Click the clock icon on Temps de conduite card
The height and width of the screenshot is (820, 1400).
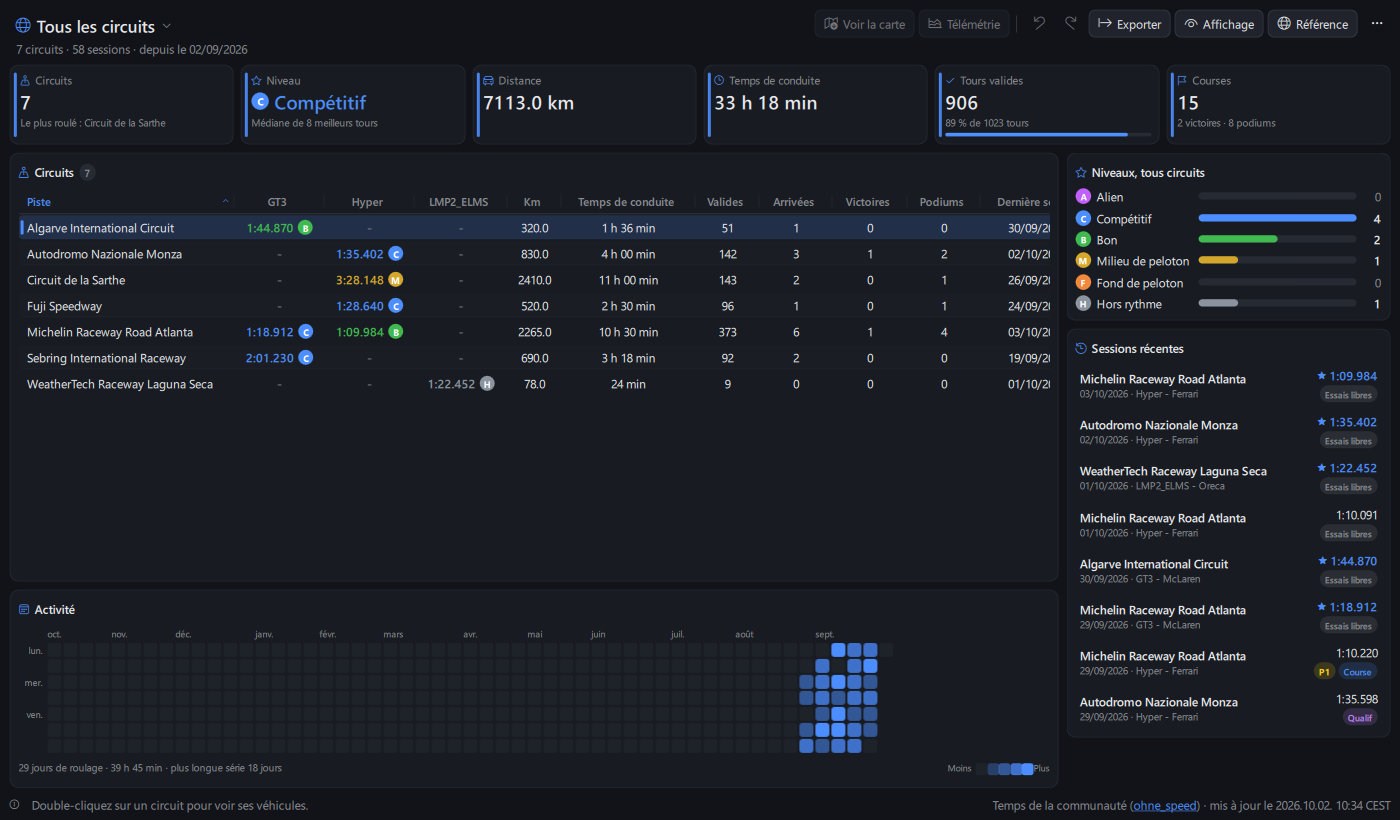pyautogui.click(x=719, y=80)
